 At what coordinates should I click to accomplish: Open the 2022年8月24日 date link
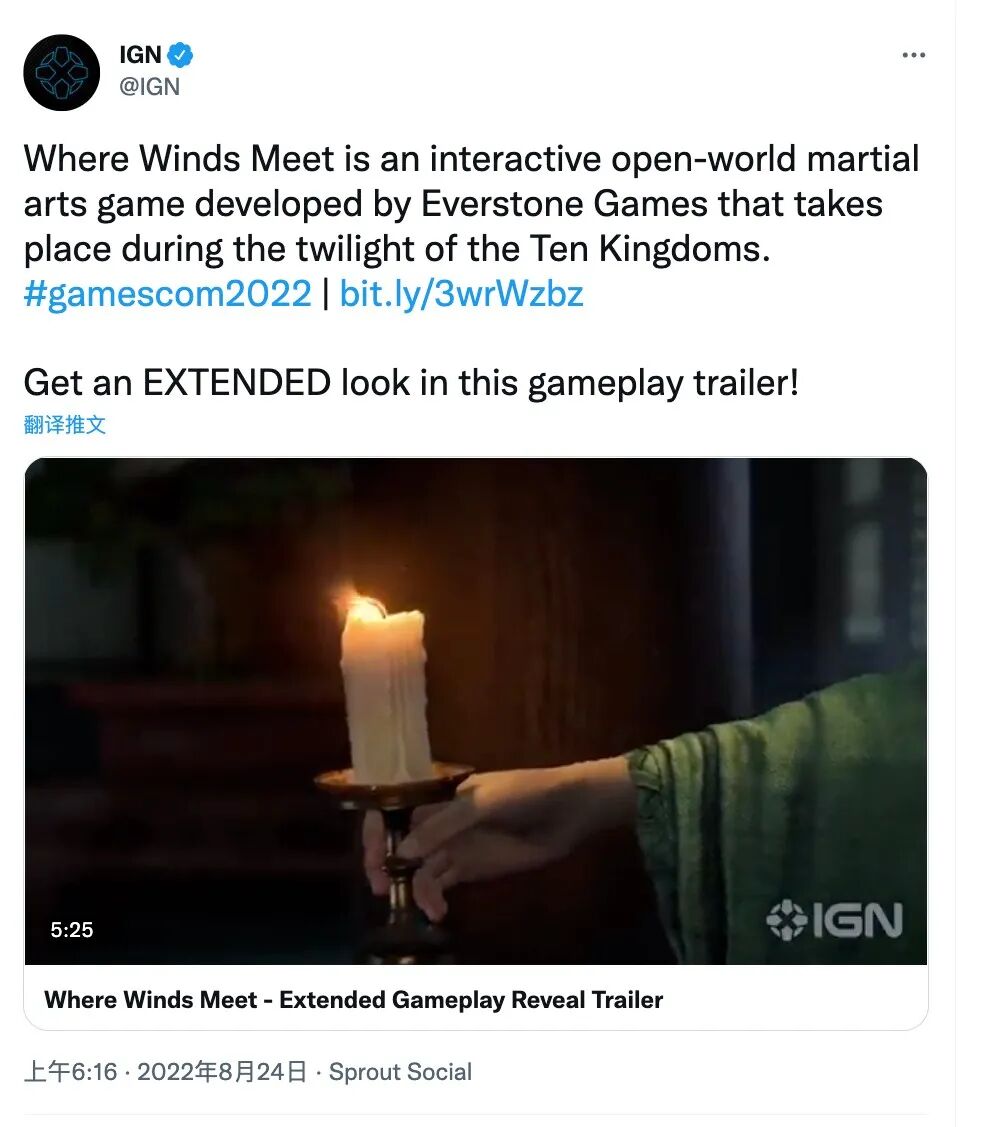(222, 1072)
